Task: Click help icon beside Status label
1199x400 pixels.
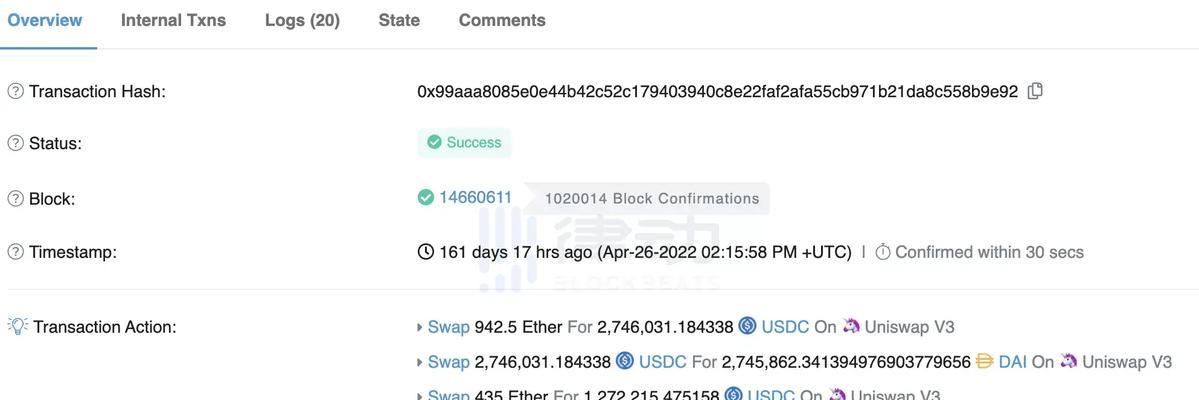Action: (x=15, y=143)
